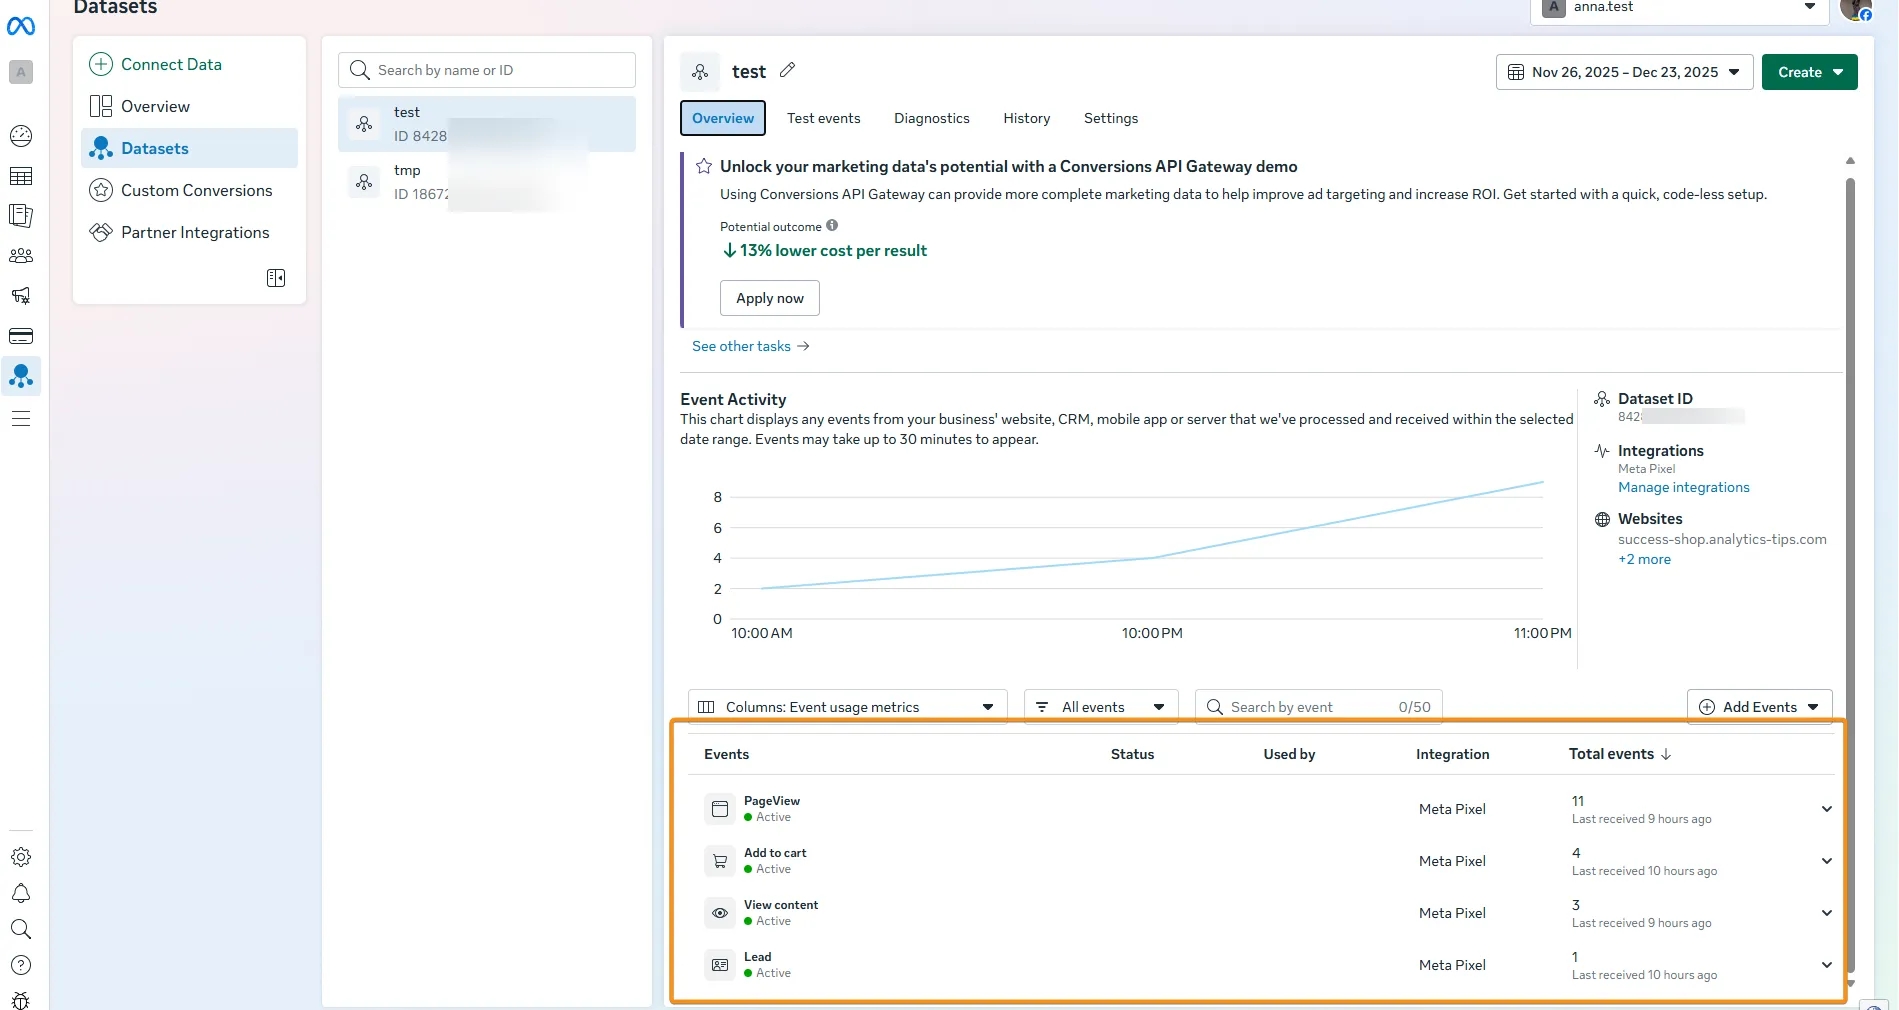Screen dimensions: 1899x1010
Task: Switch to the Settings tab
Action: pyautogui.click(x=1110, y=118)
